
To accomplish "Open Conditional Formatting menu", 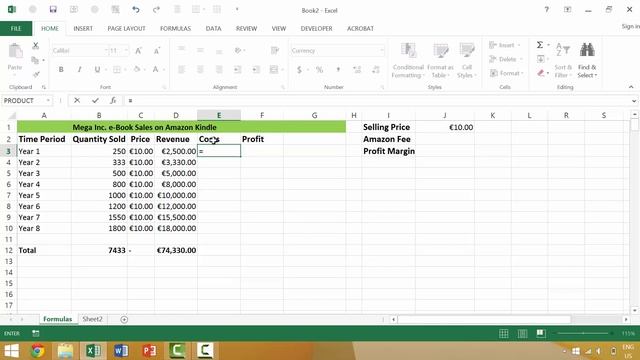I will [408, 60].
